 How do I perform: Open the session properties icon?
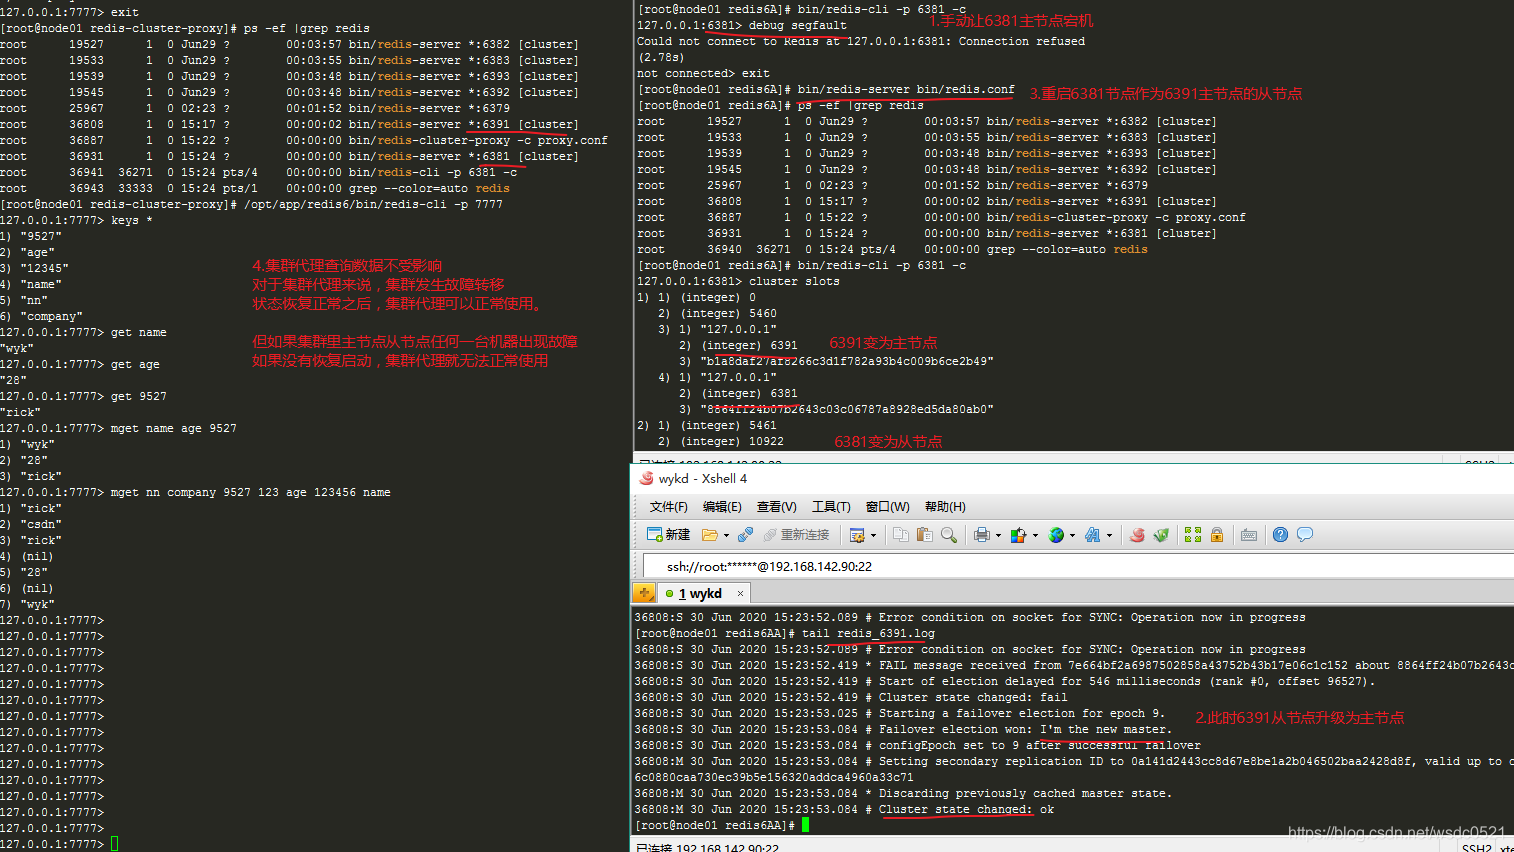[857, 535]
